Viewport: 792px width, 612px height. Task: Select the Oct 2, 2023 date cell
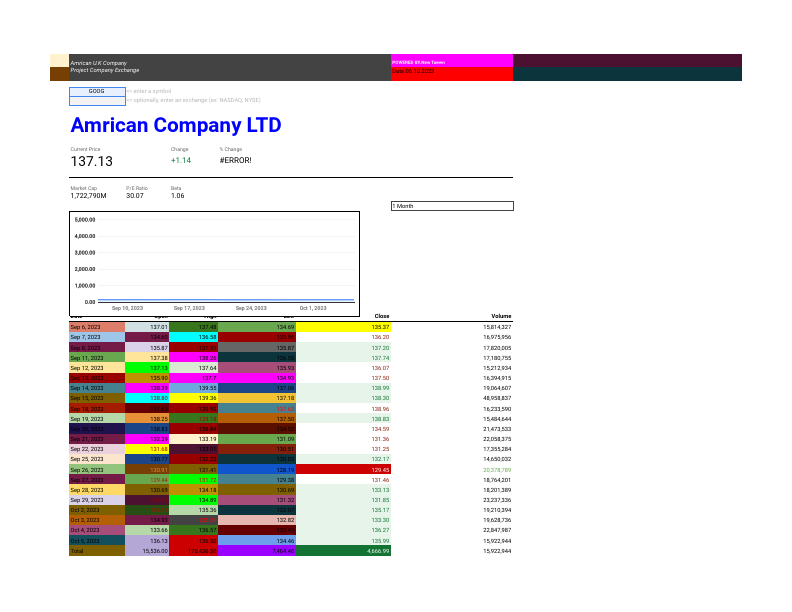[x=97, y=511]
